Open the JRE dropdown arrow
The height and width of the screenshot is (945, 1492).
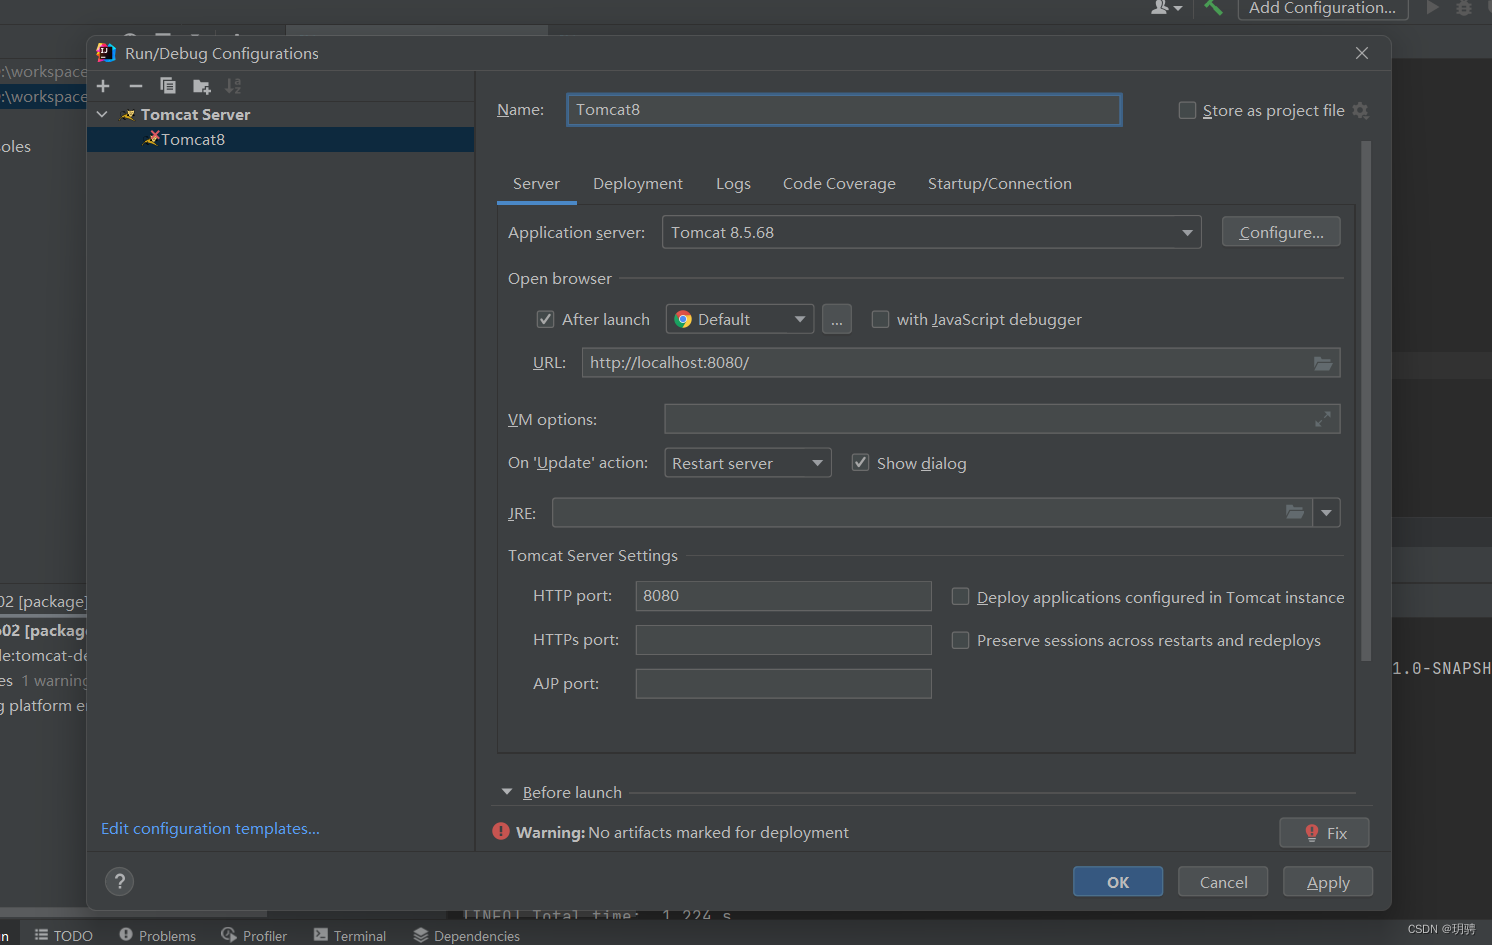[1326, 513]
